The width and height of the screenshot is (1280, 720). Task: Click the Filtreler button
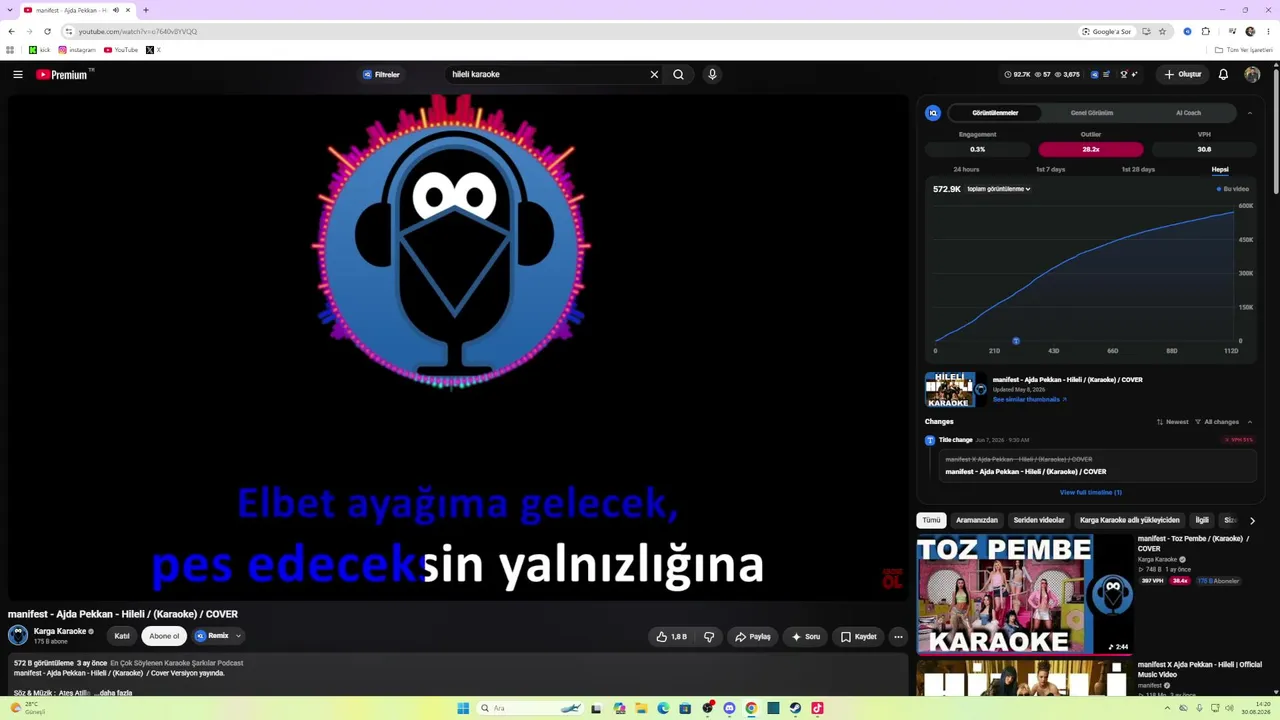[x=381, y=74]
